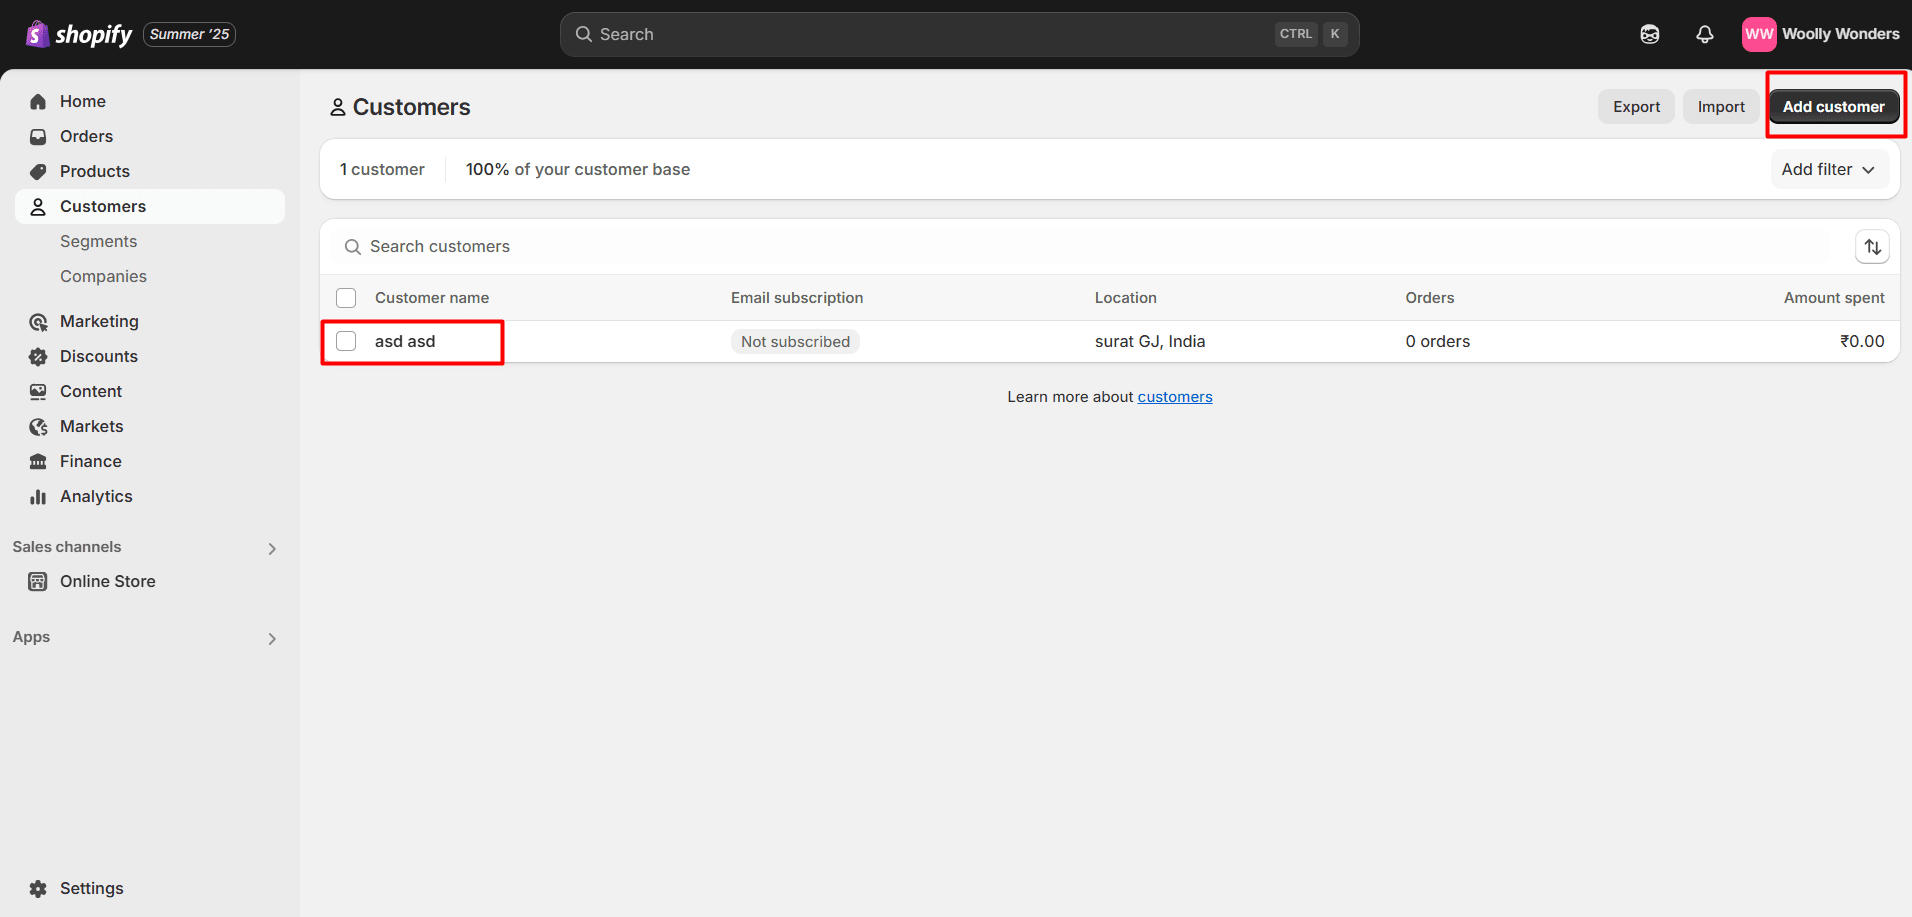Click the Location column header
The image size is (1912, 917).
pyautogui.click(x=1126, y=298)
